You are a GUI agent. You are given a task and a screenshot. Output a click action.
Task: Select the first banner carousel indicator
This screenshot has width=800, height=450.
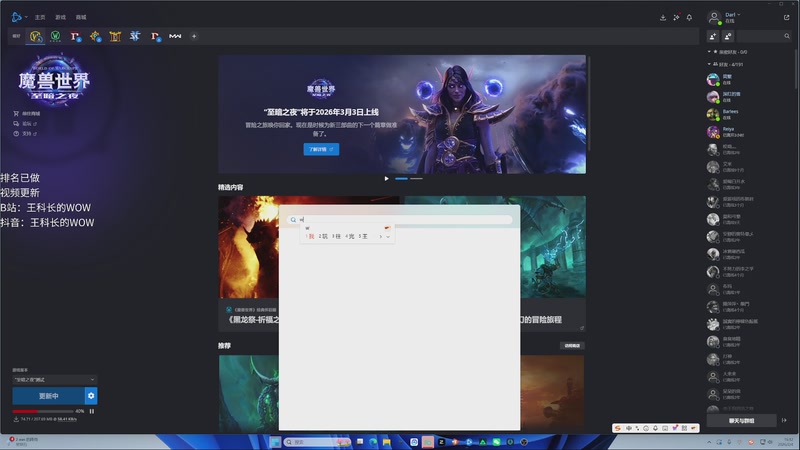click(x=402, y=179)
